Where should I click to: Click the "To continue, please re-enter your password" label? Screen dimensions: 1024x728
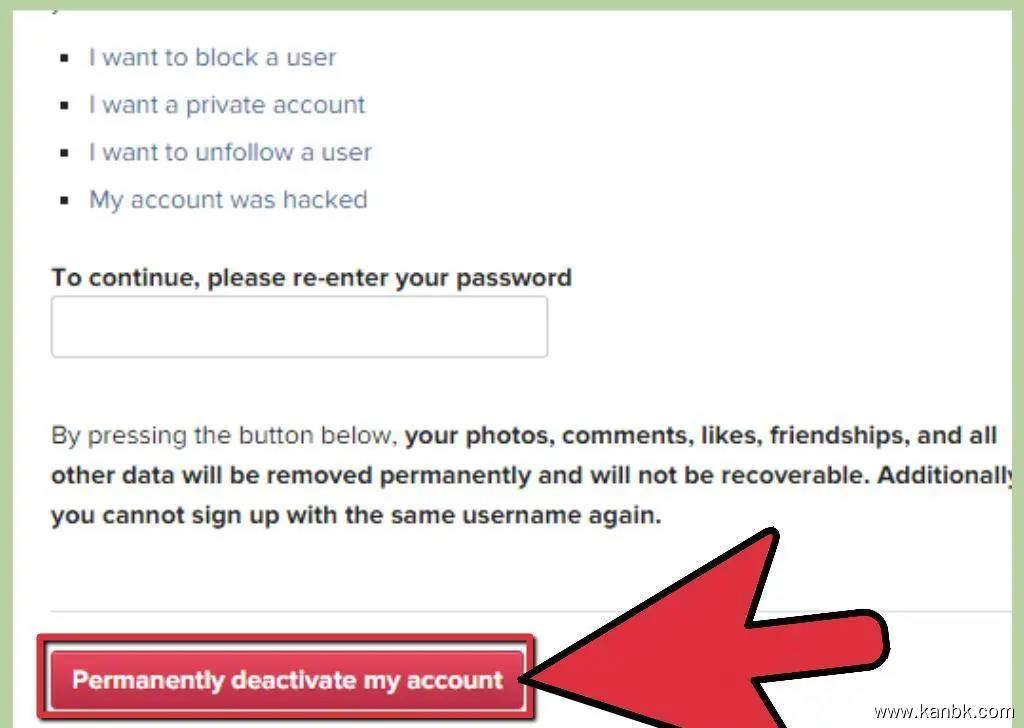click(x=311, y=277)
